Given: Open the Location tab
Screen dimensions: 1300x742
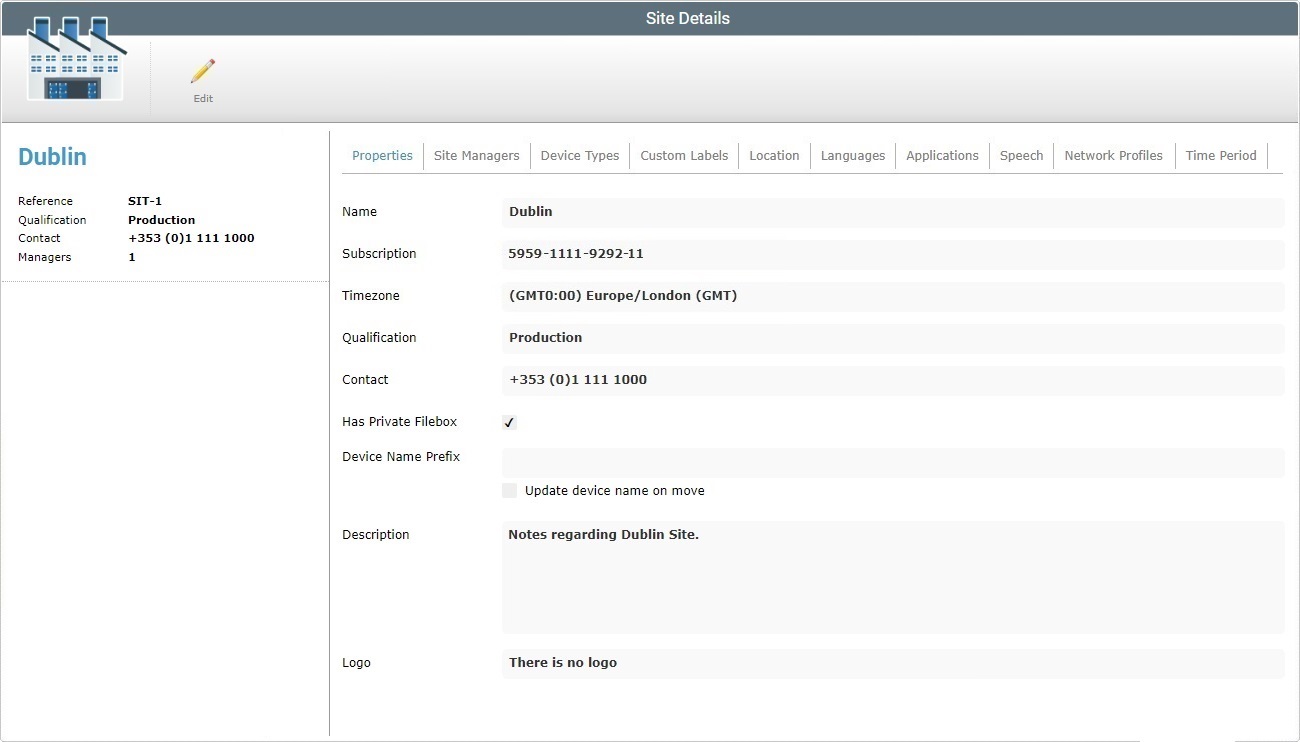Looking at the screenshot, I should pyautogui.click(x=774, y=155).
